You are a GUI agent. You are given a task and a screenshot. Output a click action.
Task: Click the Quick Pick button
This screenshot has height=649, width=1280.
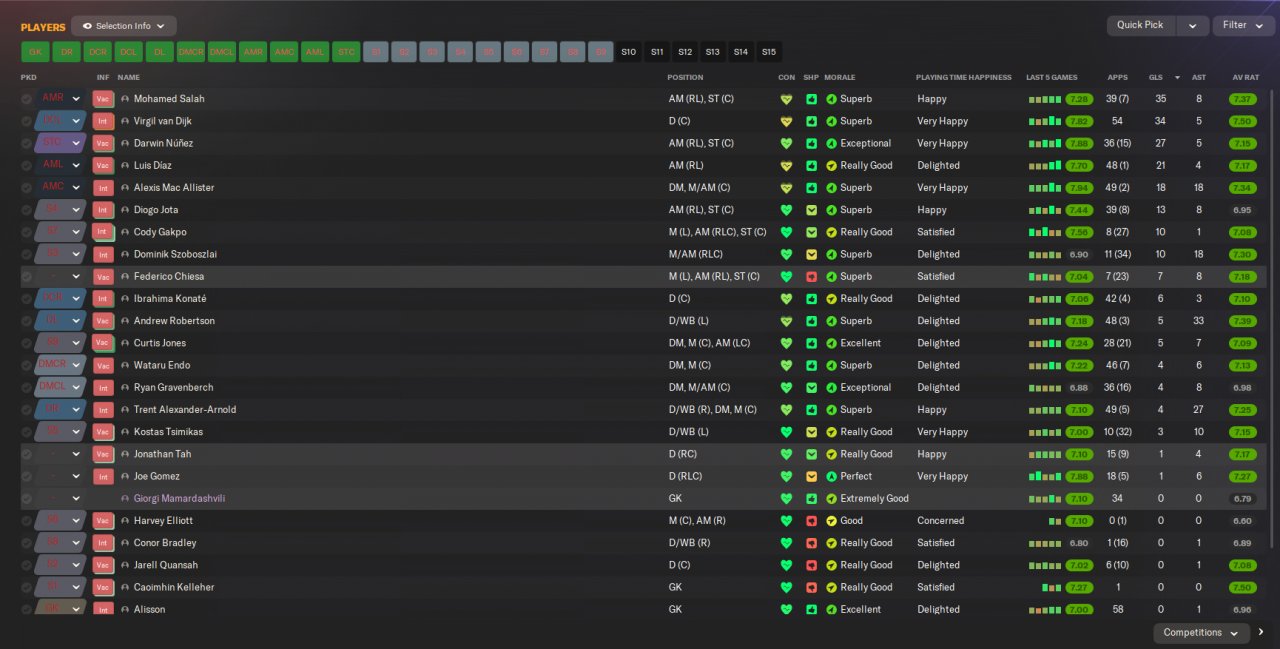pyautogui.click(x=1140, y=26)
